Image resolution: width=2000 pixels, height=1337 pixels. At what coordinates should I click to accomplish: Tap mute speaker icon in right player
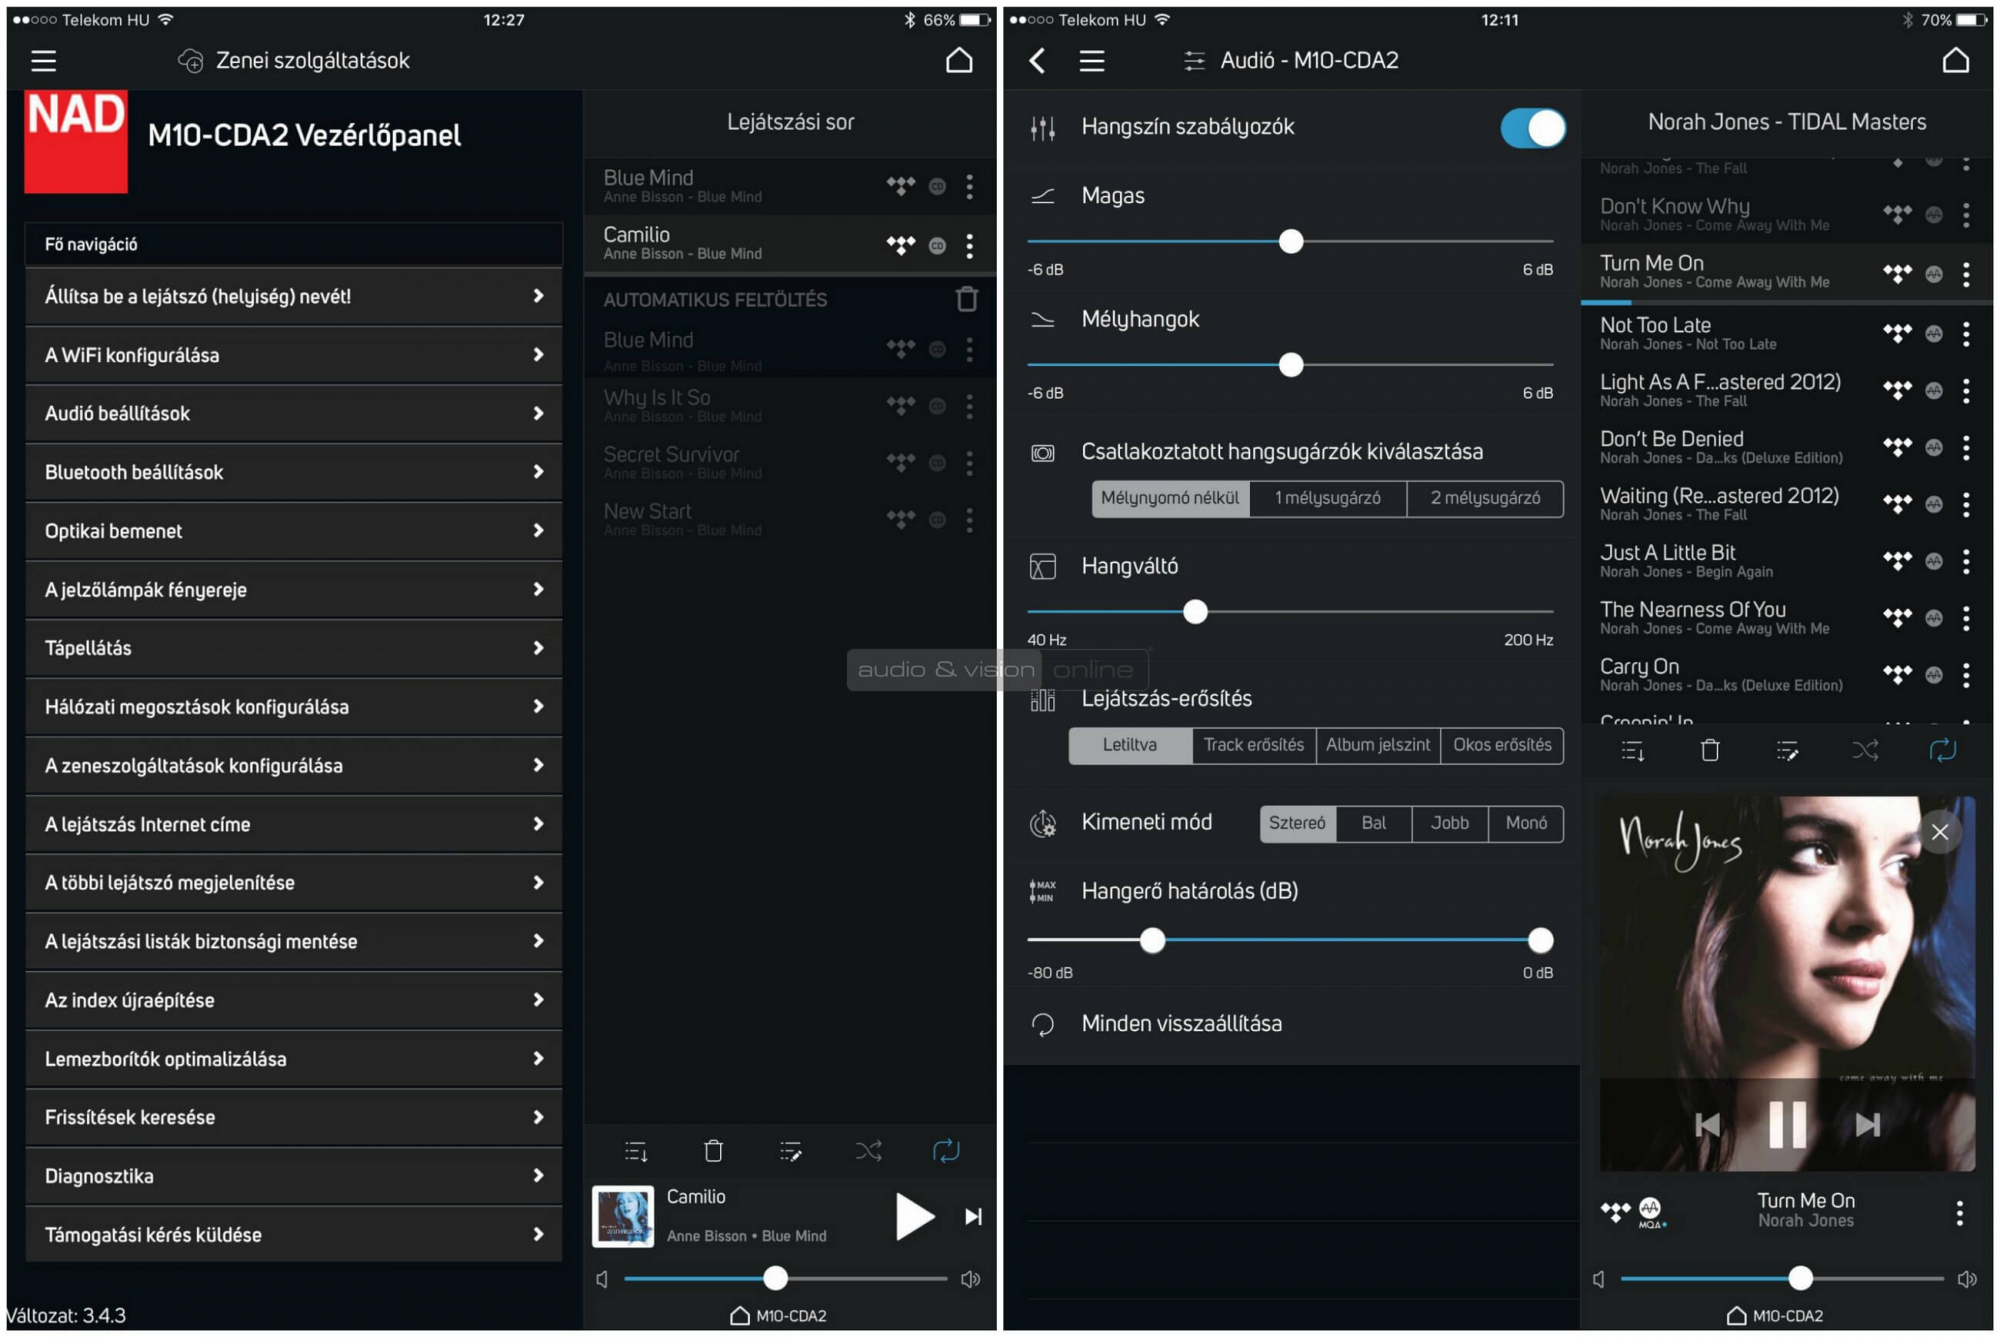click(1598, 1278)
